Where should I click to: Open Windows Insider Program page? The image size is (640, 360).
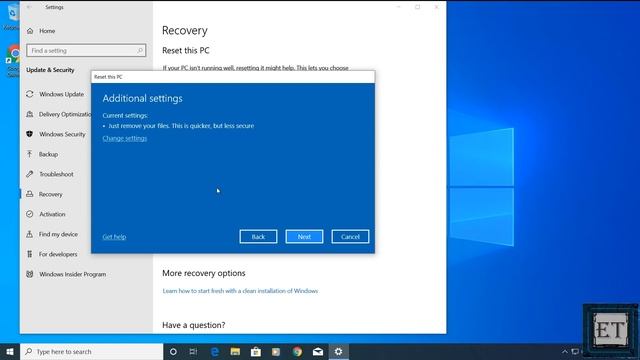click(x=73, y=274)
